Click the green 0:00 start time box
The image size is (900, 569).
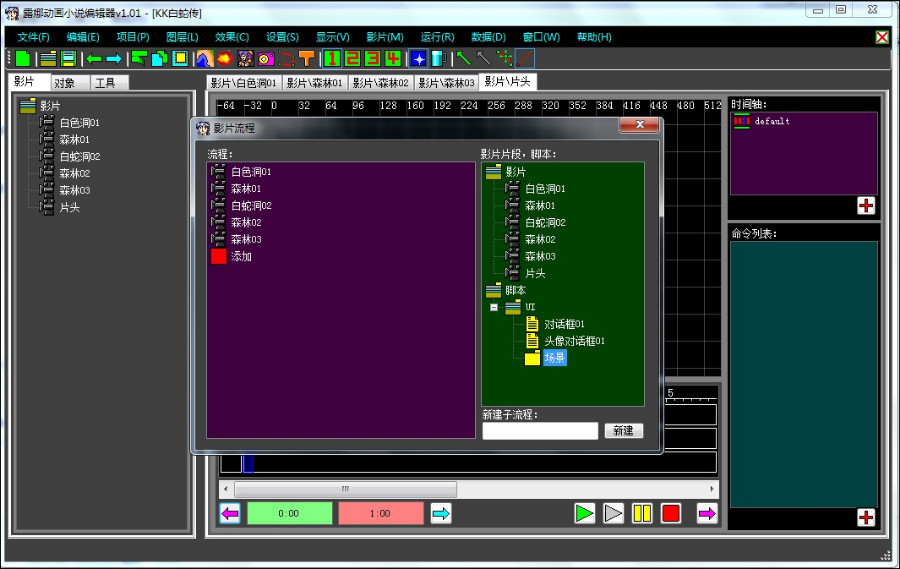coord(289,514)
